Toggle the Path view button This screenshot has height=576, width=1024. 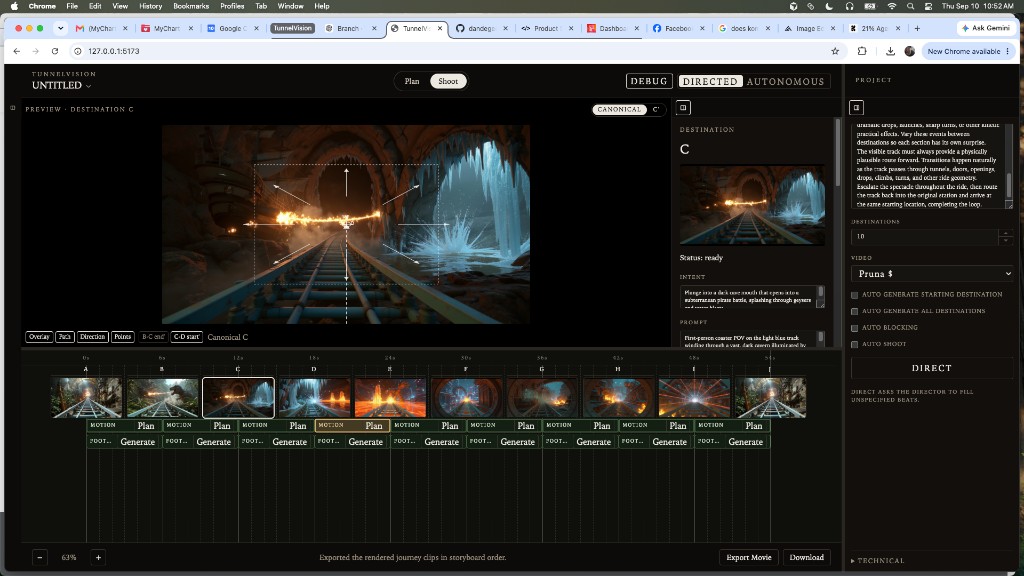click(65, 337)
